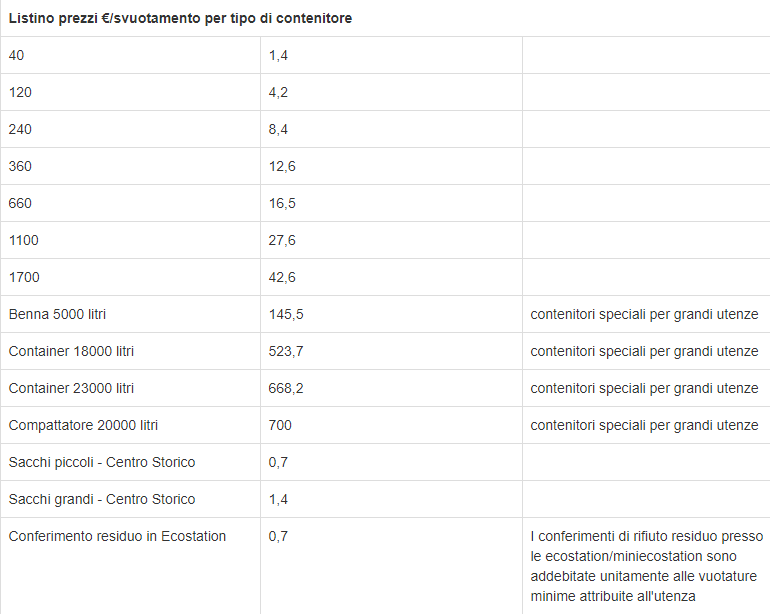Select 'Compattatore 20000 litri' row label
The height and width of the screenshot is (614, 770).
click(x=83, y=425)
